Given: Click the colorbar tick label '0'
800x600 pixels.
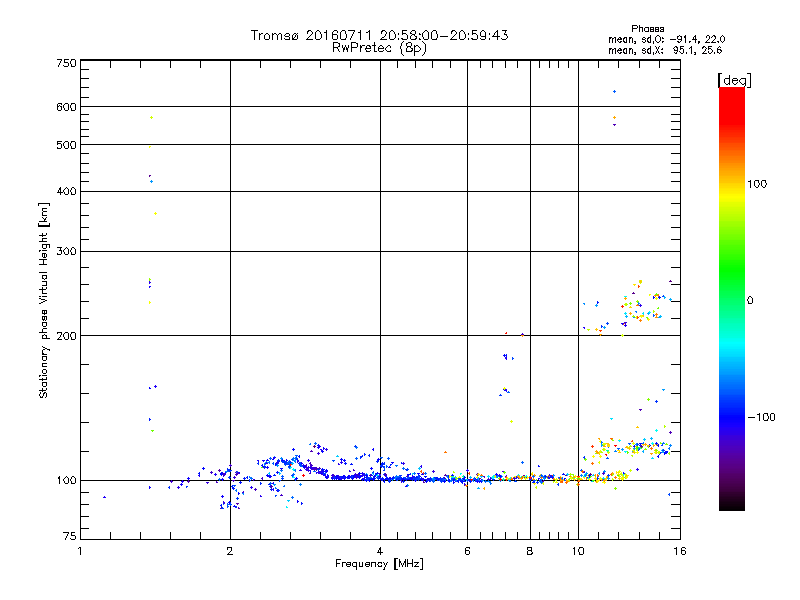Looking at the screenshot, I should coord(750,301).
